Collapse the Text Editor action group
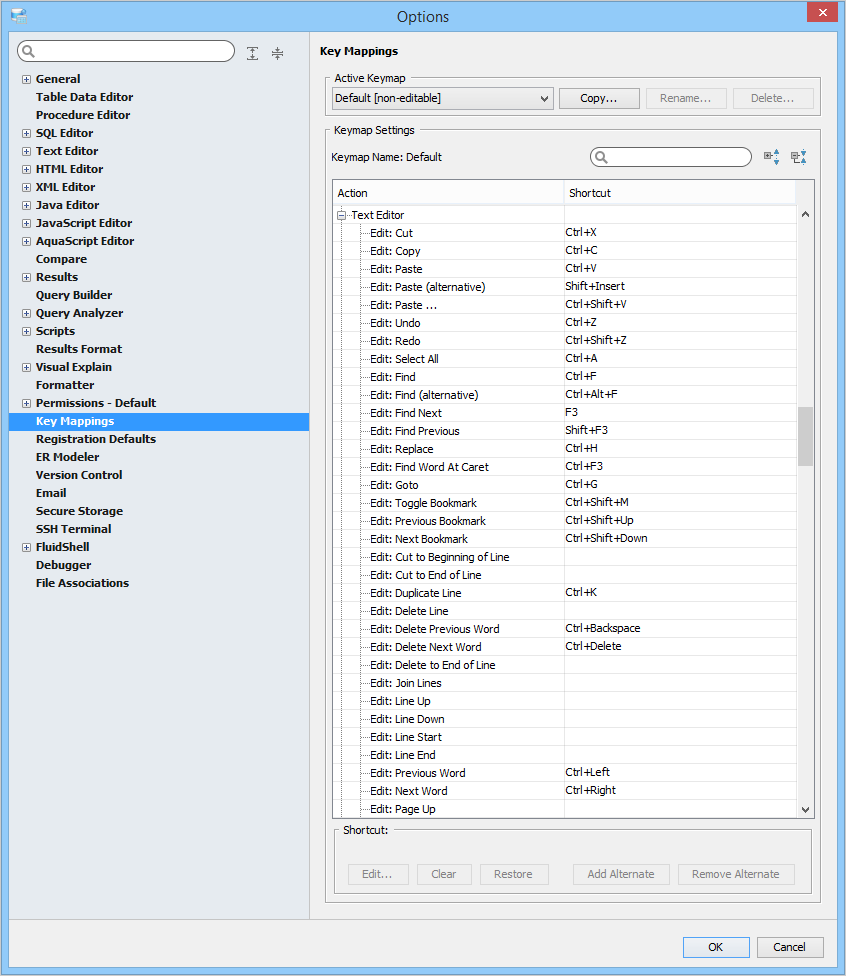846x976 pixels. click(x=341, y=215)
